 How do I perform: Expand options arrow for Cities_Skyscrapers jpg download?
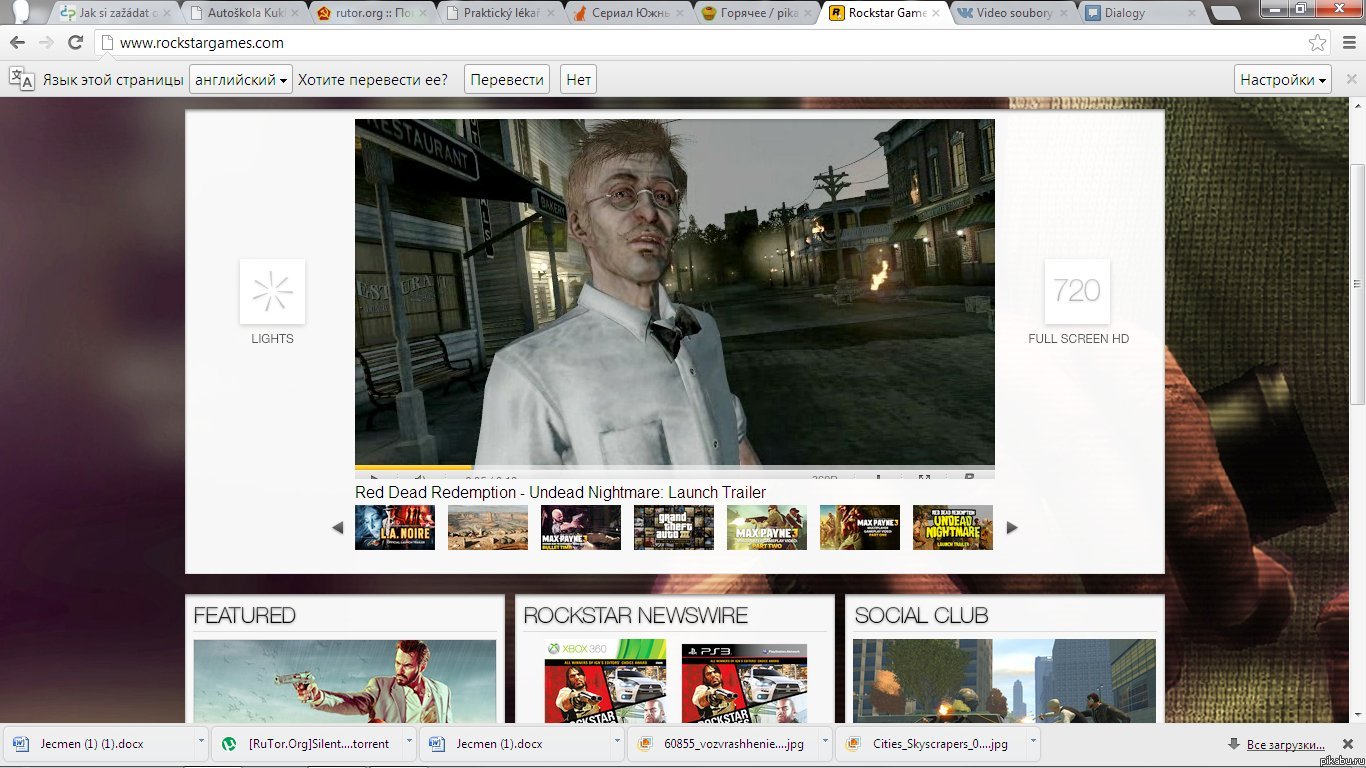[x=1033, y=743]
